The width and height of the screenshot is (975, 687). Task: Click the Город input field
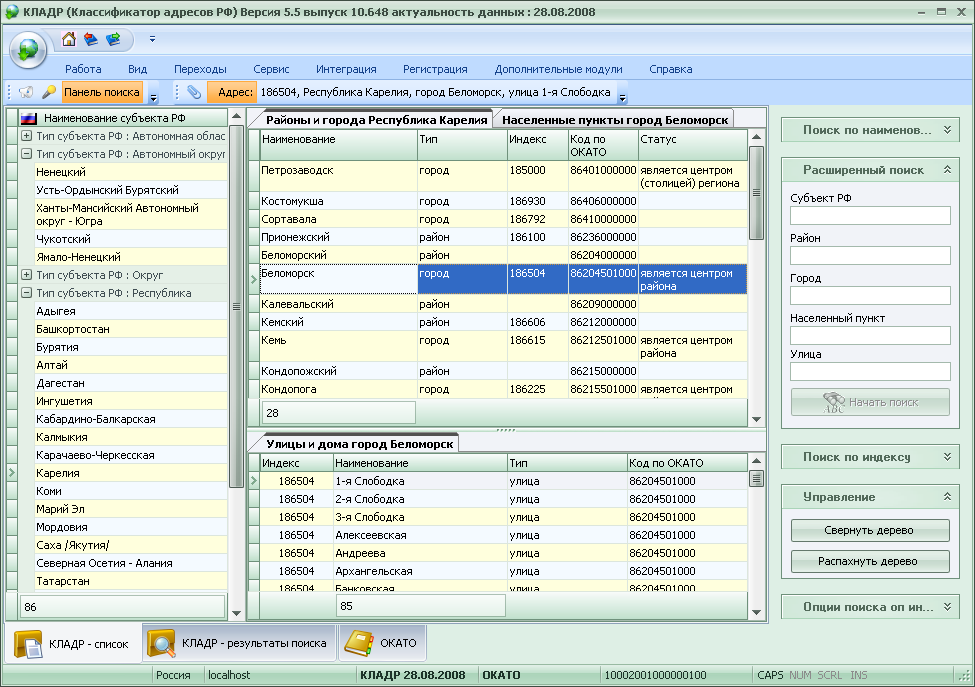(870, 295)
